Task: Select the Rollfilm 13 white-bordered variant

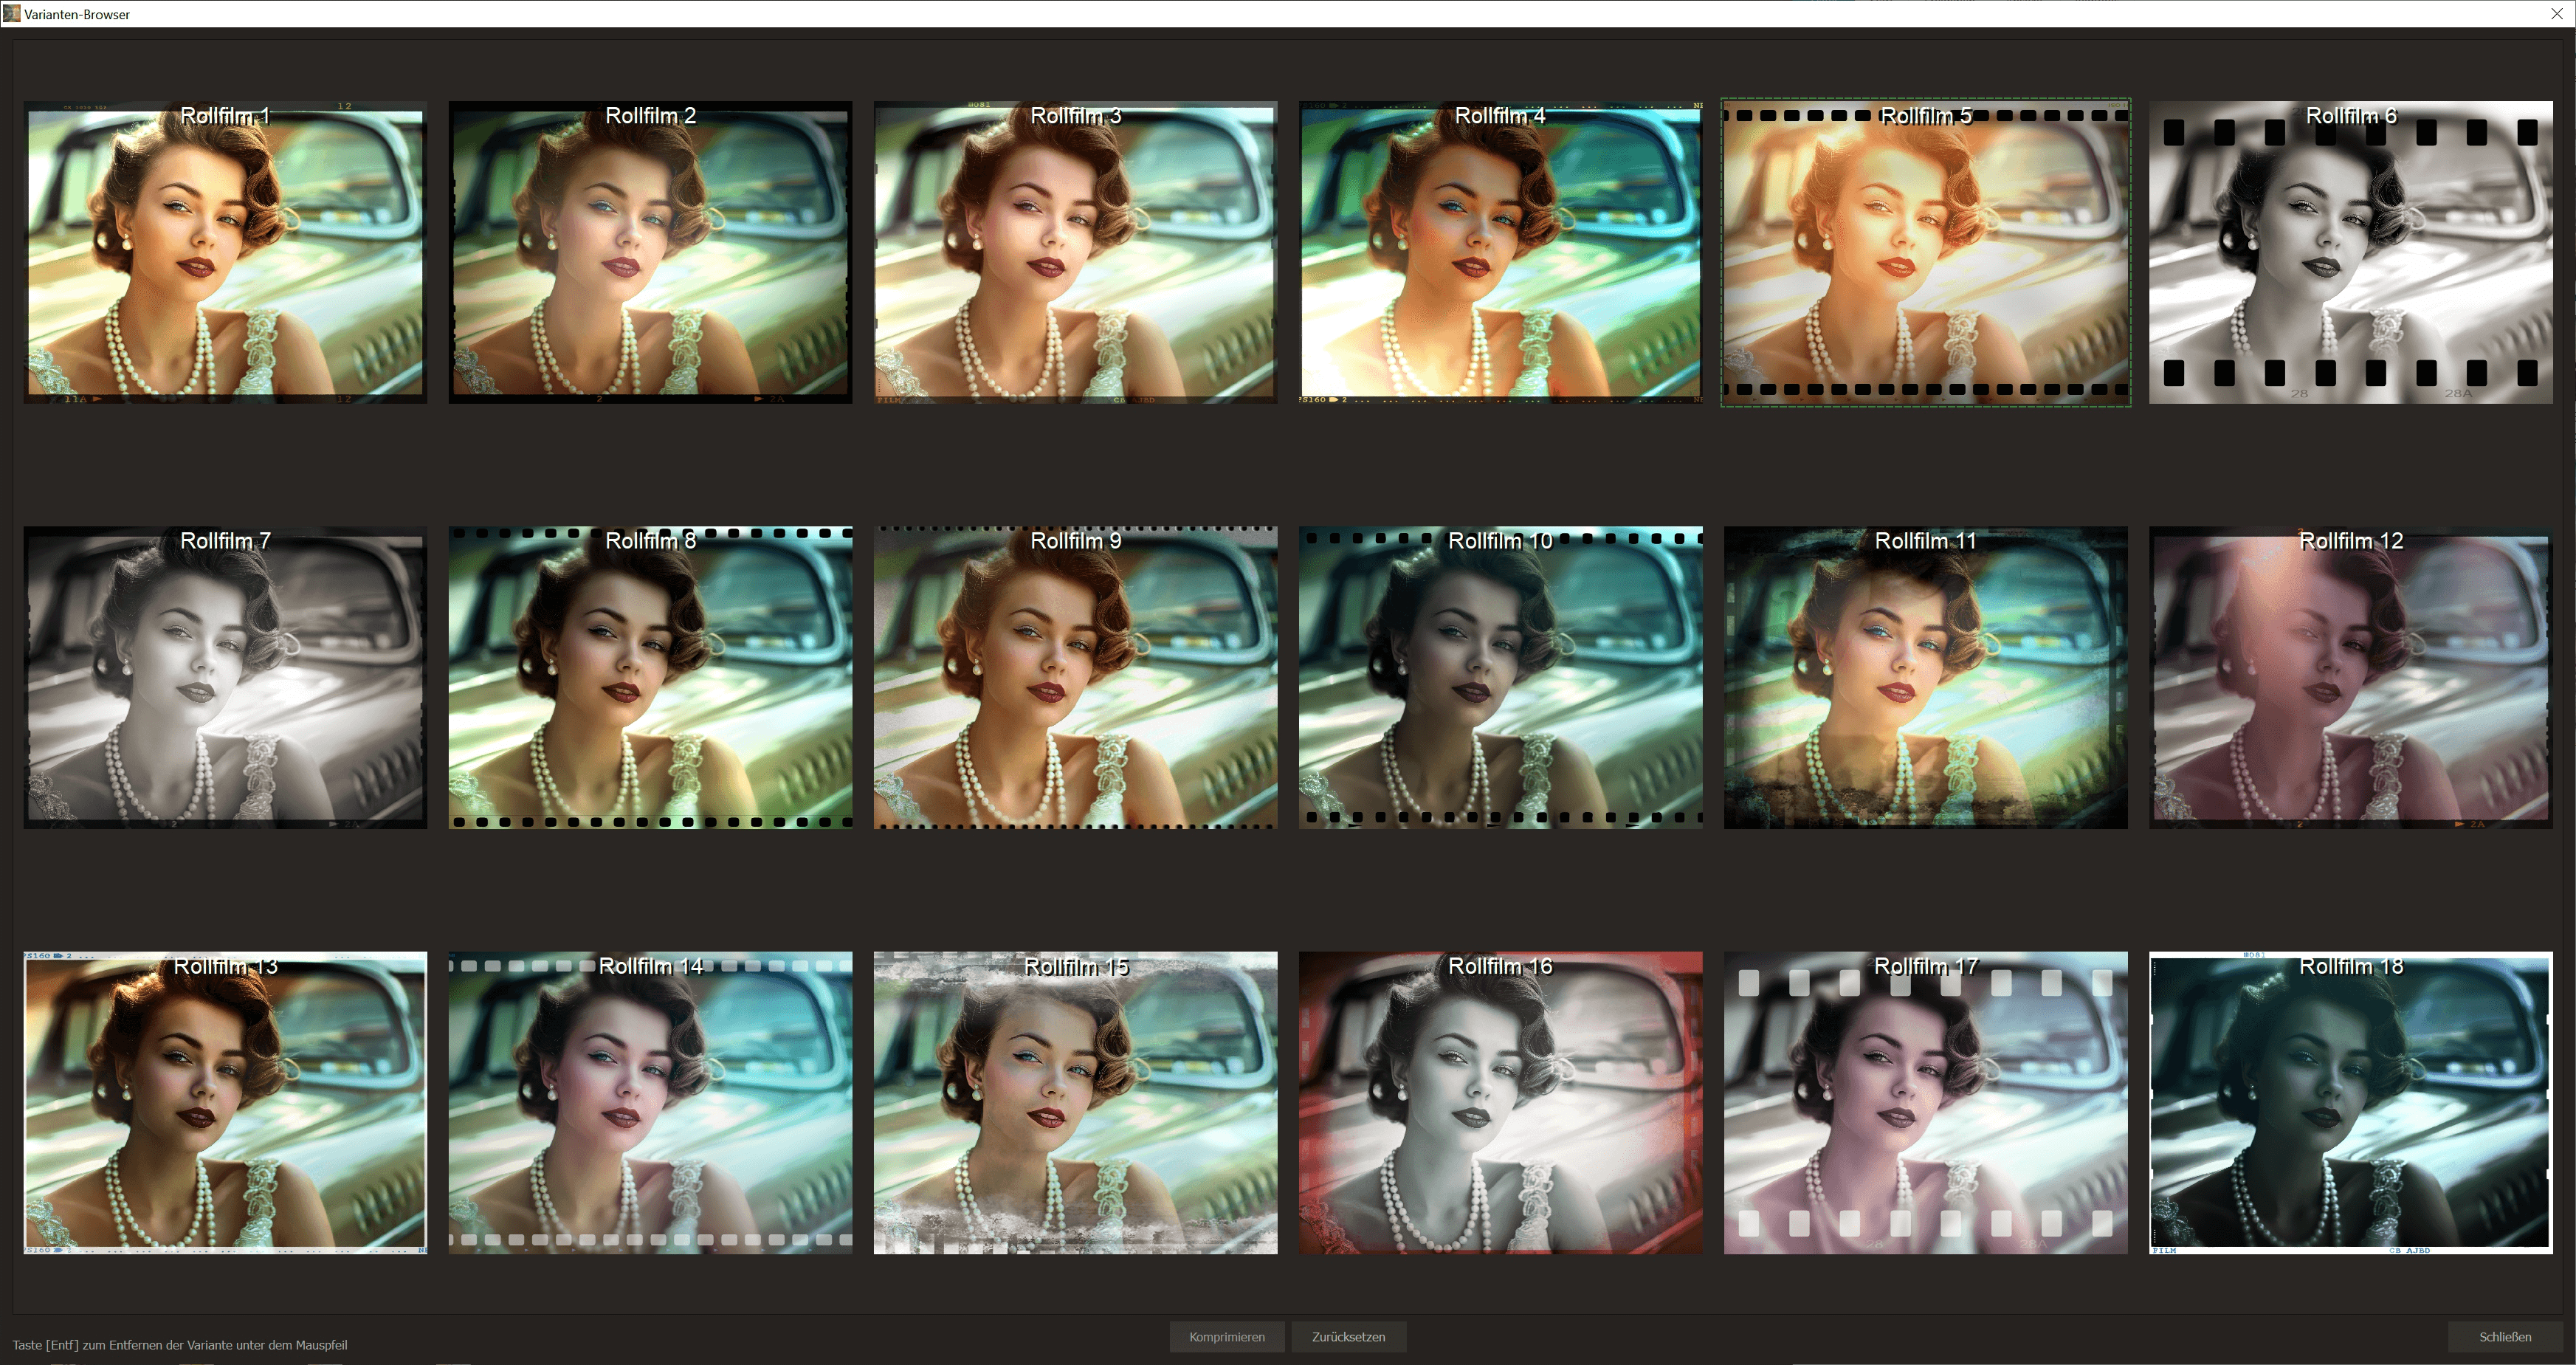Action: [x=225, y=1102]
